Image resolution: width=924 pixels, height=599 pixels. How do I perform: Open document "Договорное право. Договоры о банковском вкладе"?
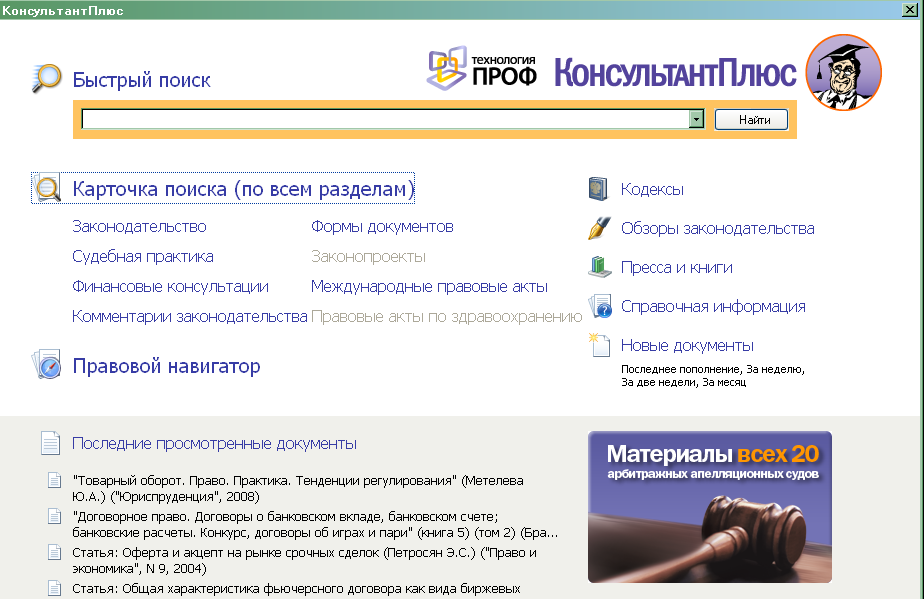(x=315, y=524)
